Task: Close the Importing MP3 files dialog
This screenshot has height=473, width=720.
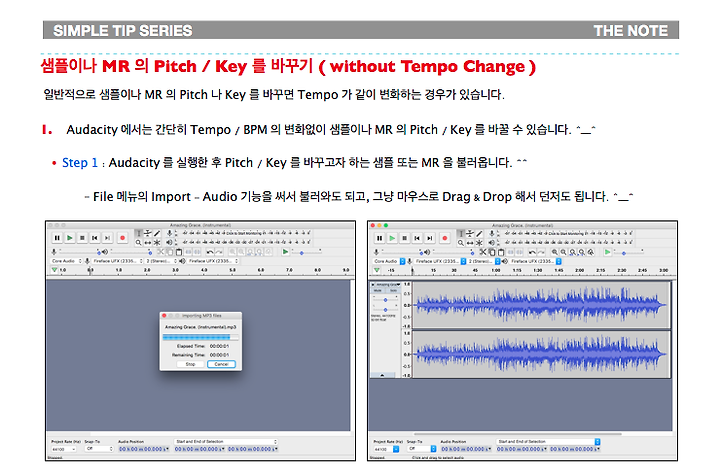Action: pyautogui.click(x=164, y=315)
